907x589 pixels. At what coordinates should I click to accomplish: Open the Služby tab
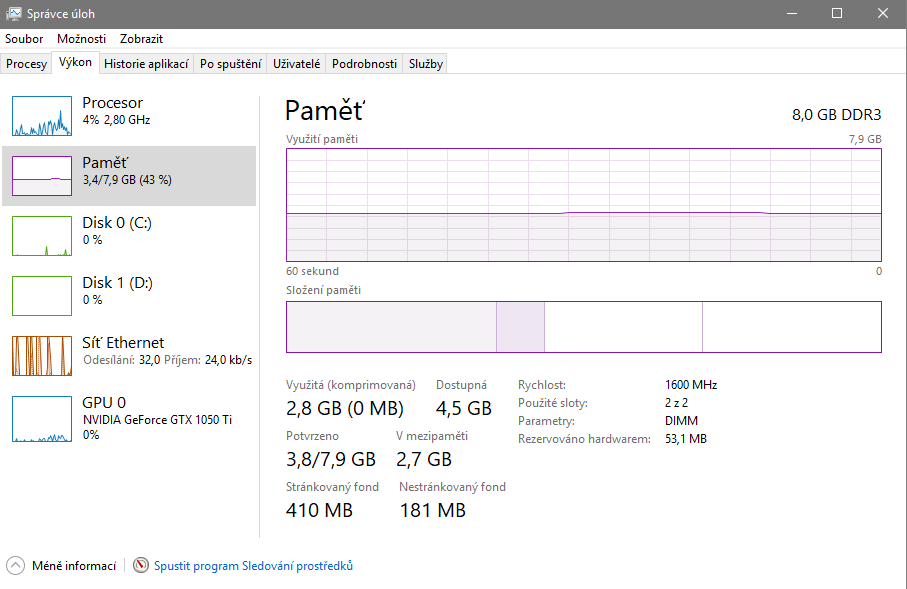click(x=426, y=64)
